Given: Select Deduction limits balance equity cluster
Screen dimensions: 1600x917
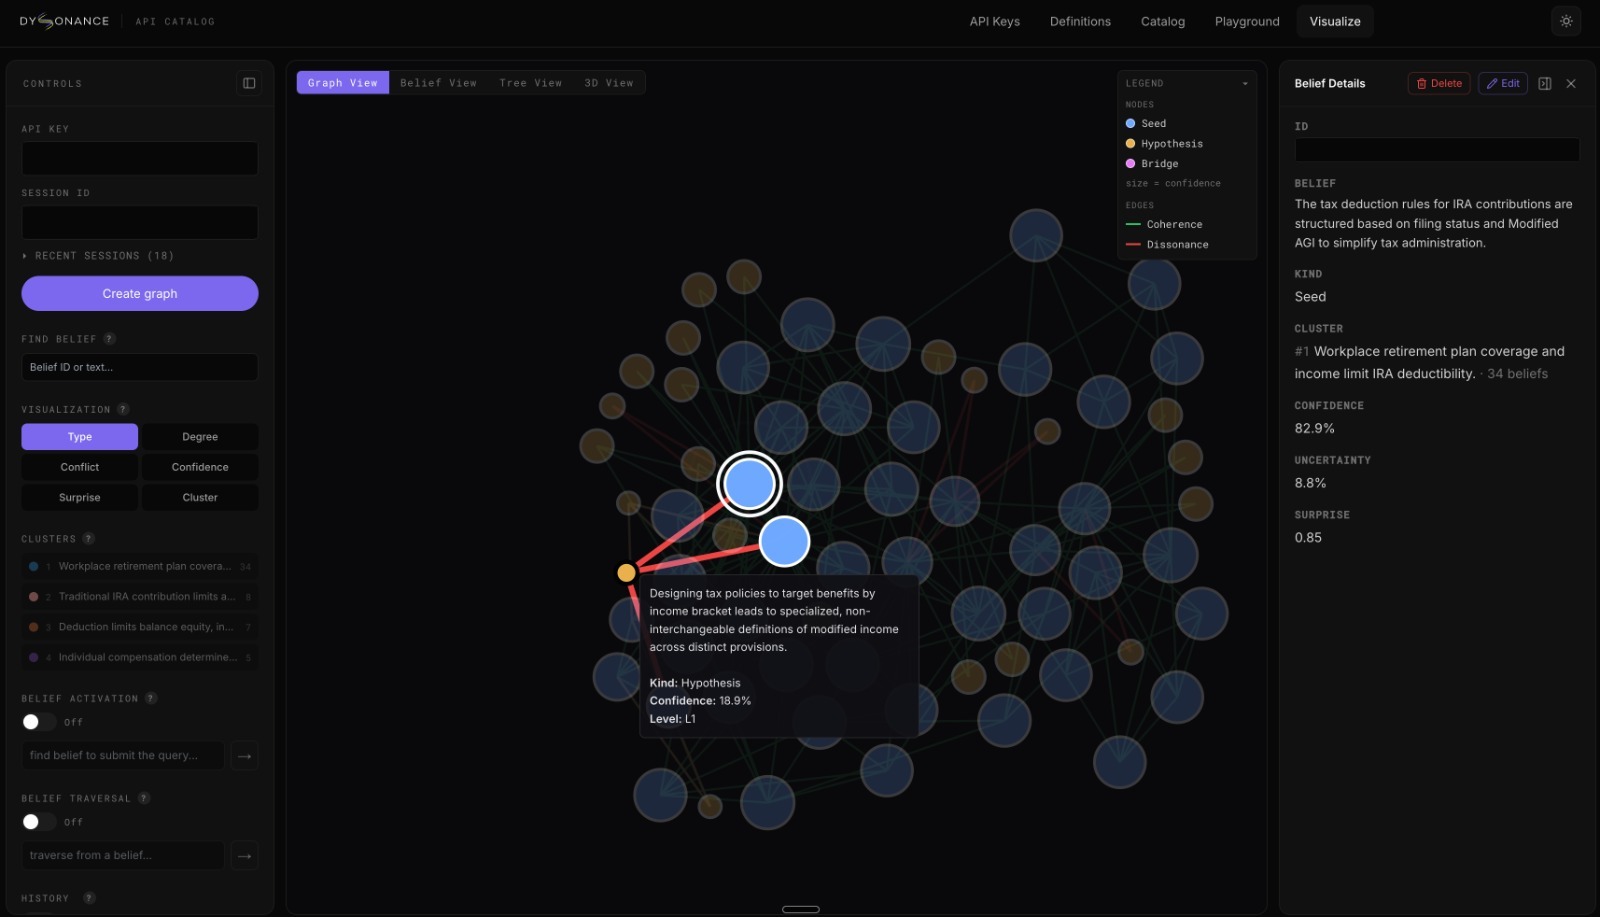Looking at the screenshot, I should point(140,627).
